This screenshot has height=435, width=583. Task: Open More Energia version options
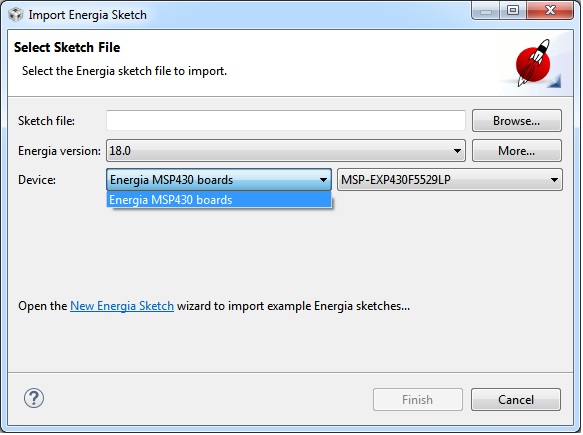(x=516, y=151)
